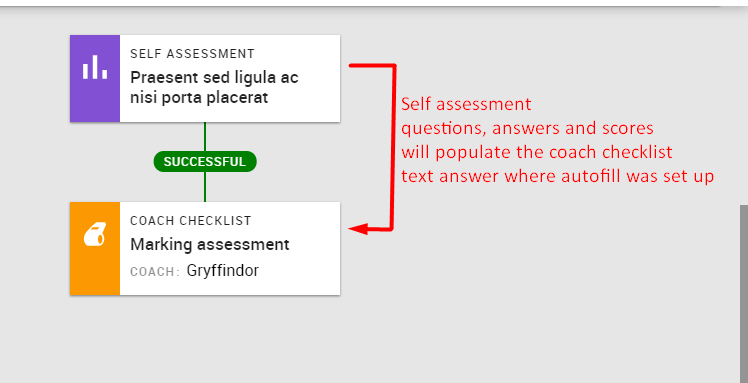
Task: Click the red arrowhead pointing to coach checklist
Action: (x=359, y=229)
